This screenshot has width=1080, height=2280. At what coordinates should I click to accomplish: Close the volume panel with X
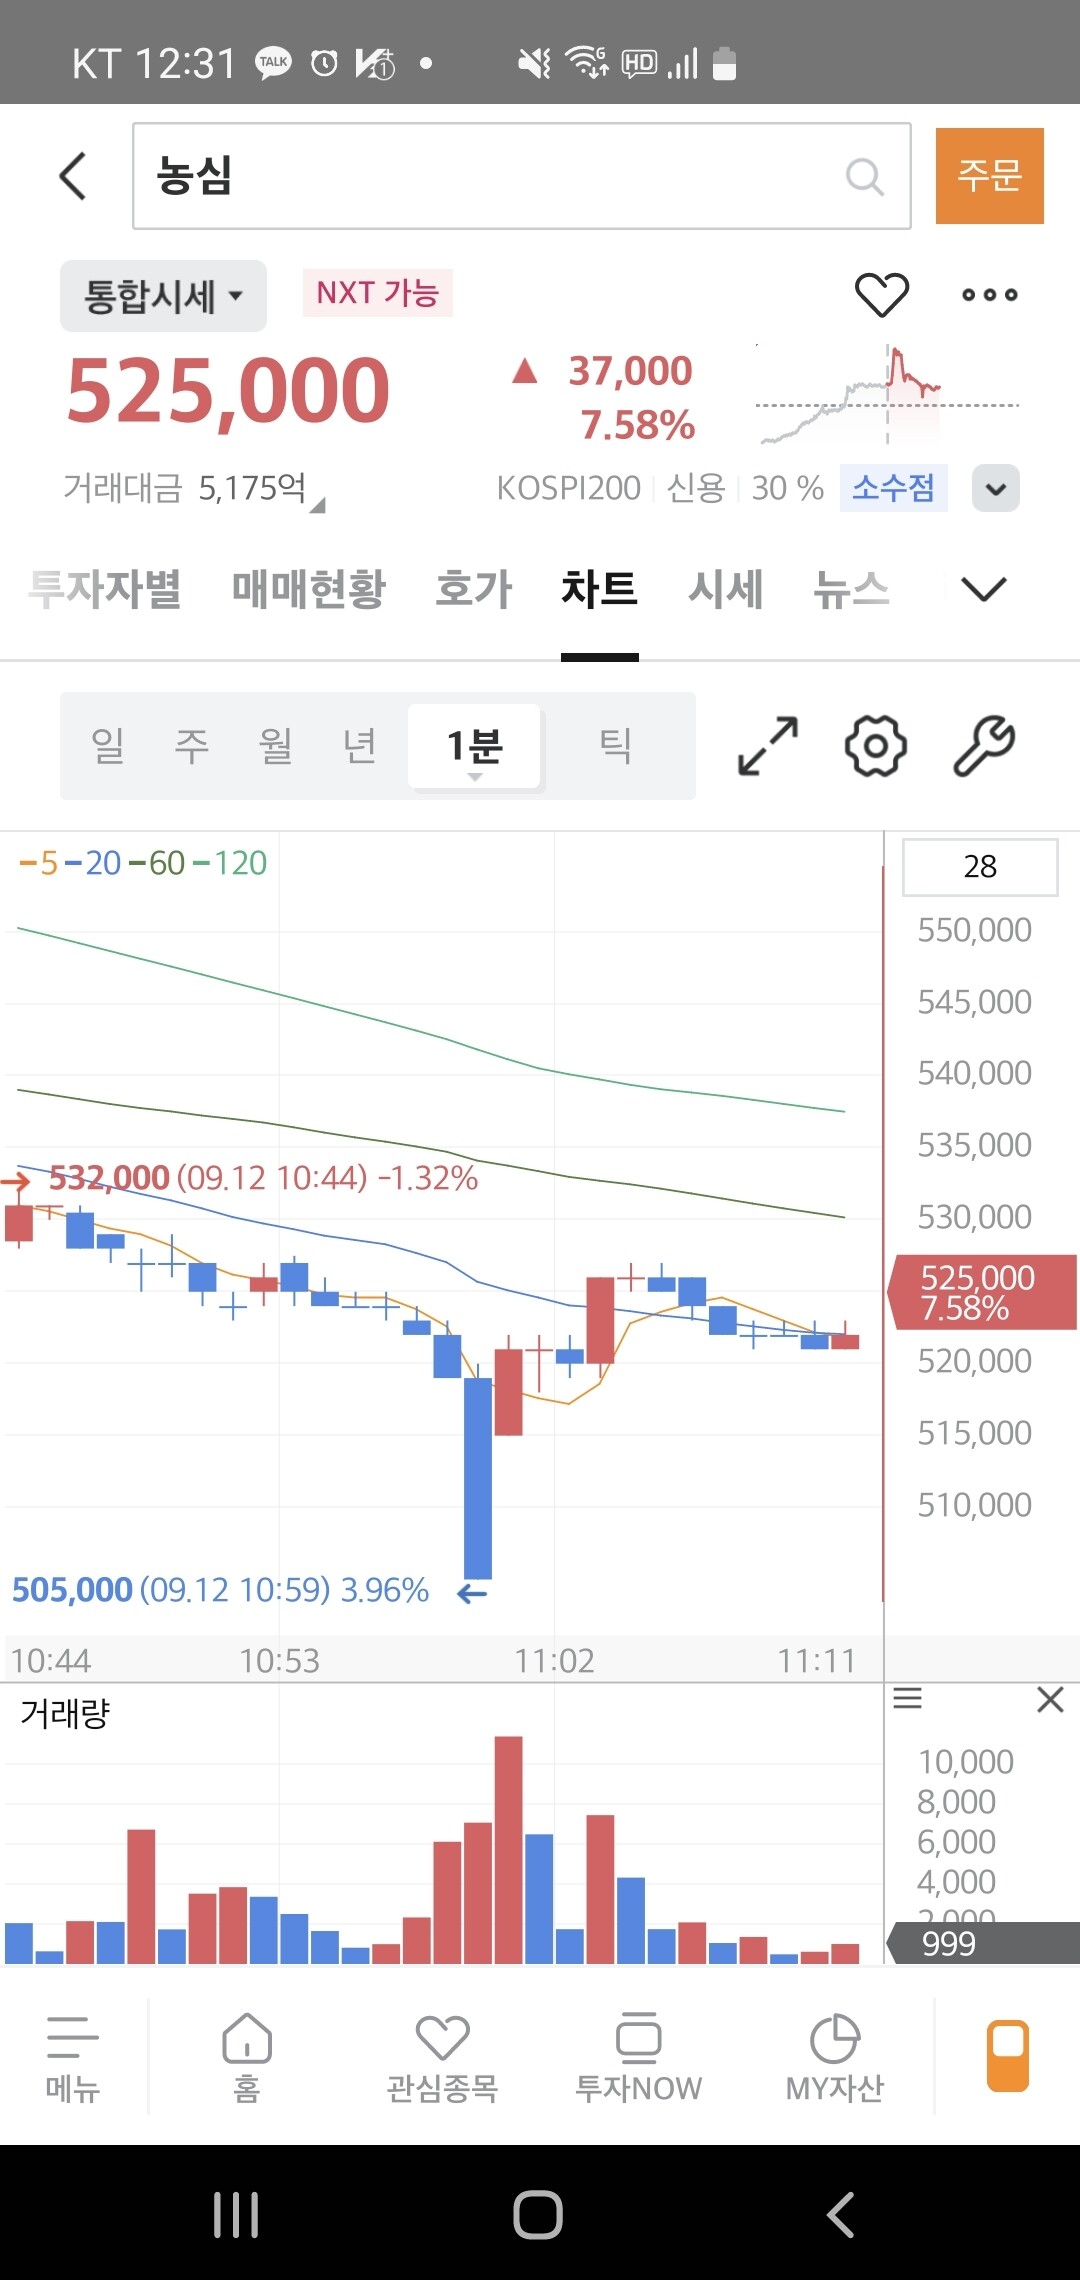click(1050, 1699)
